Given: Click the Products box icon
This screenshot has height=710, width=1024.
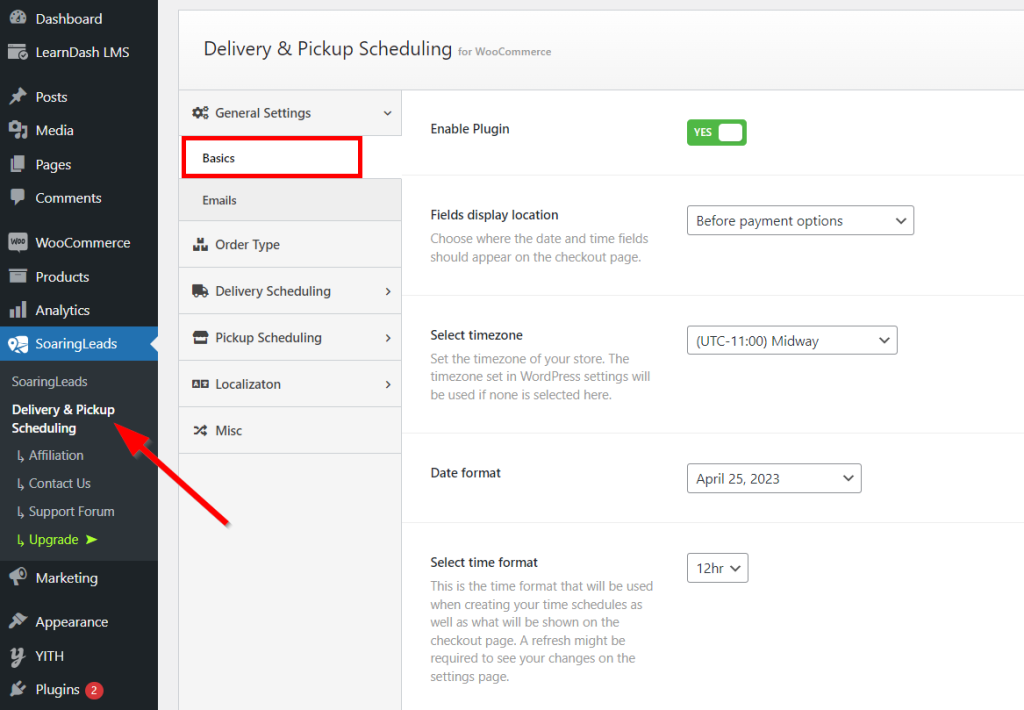Looking at the screenshot, I should click(x=18, y=276).
